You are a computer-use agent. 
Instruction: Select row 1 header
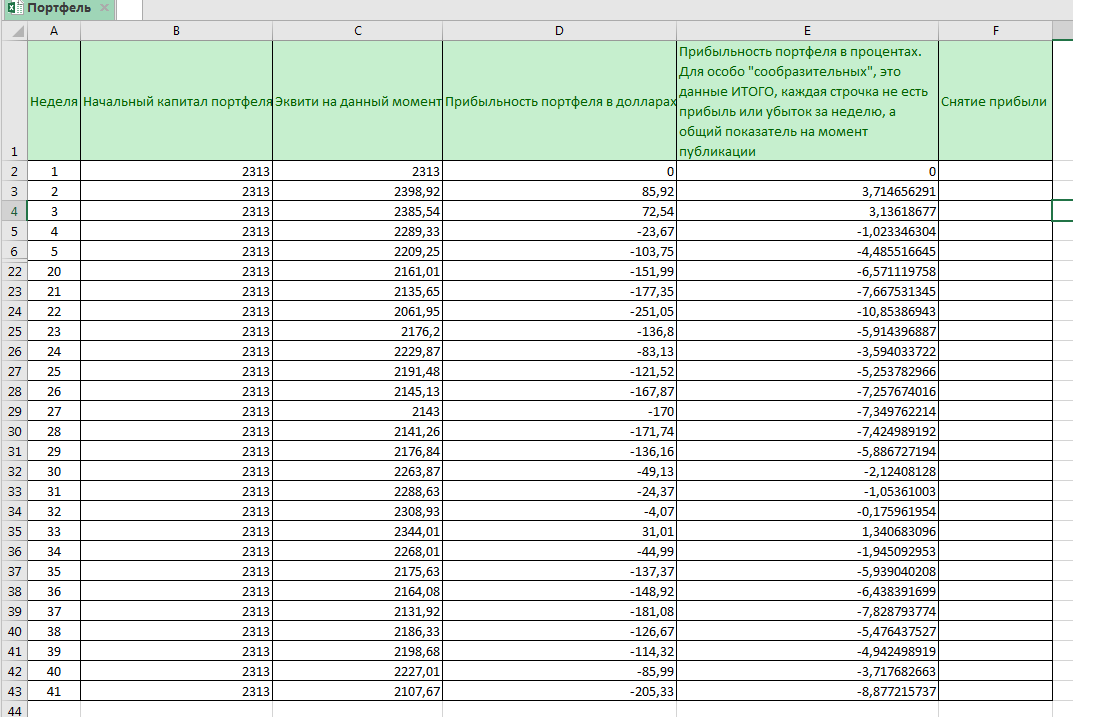13,100
